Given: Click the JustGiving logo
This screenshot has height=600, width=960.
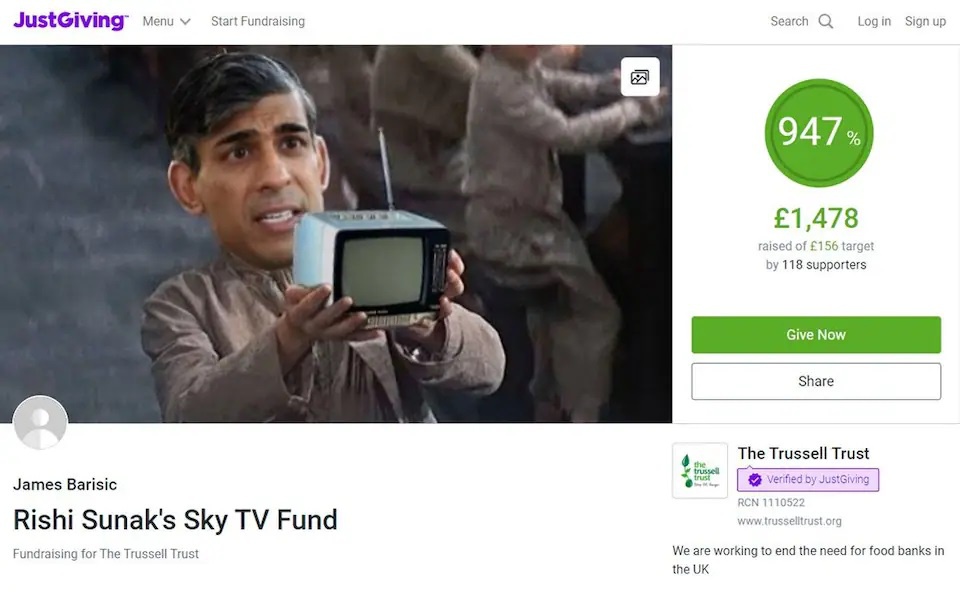Looking at the screenshot, I should pos(70,21).
